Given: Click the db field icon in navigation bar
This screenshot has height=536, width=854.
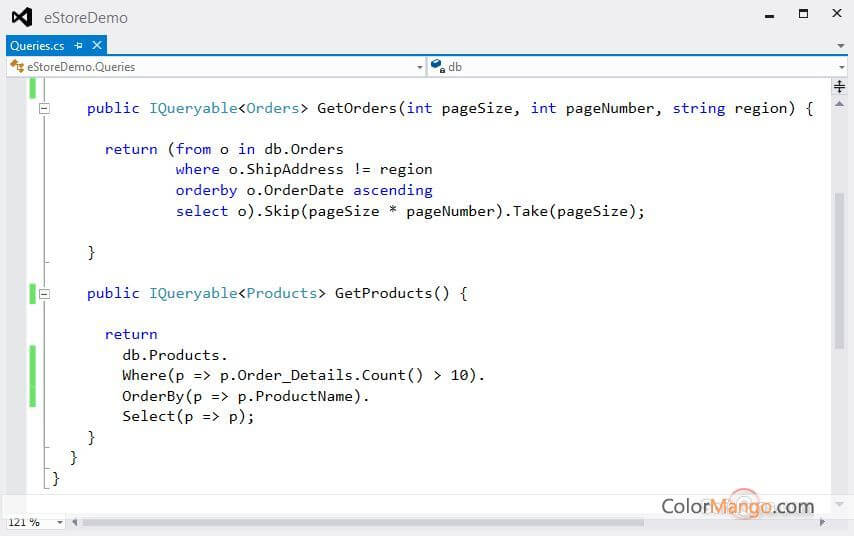Looking at the screenshot, I should (x=437, y=67).
